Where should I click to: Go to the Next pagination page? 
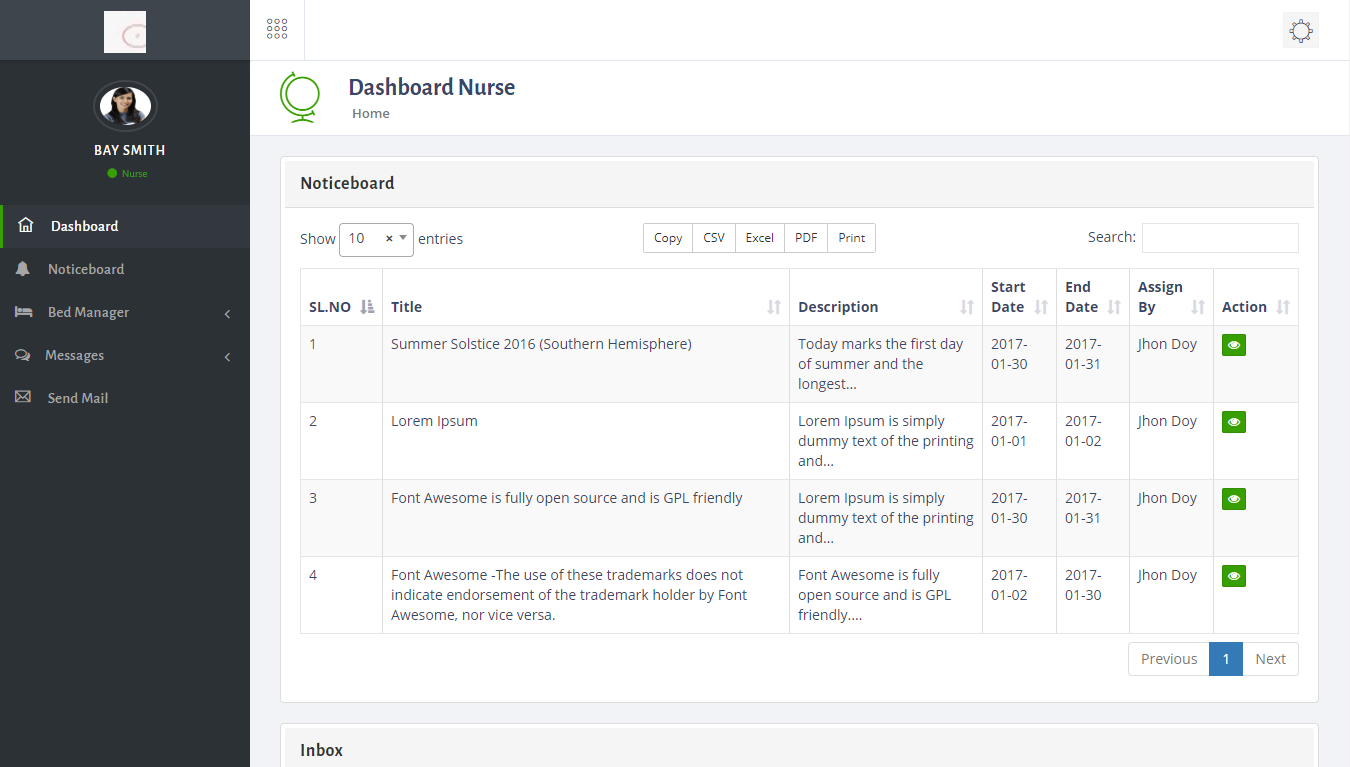pos(1270,659)
